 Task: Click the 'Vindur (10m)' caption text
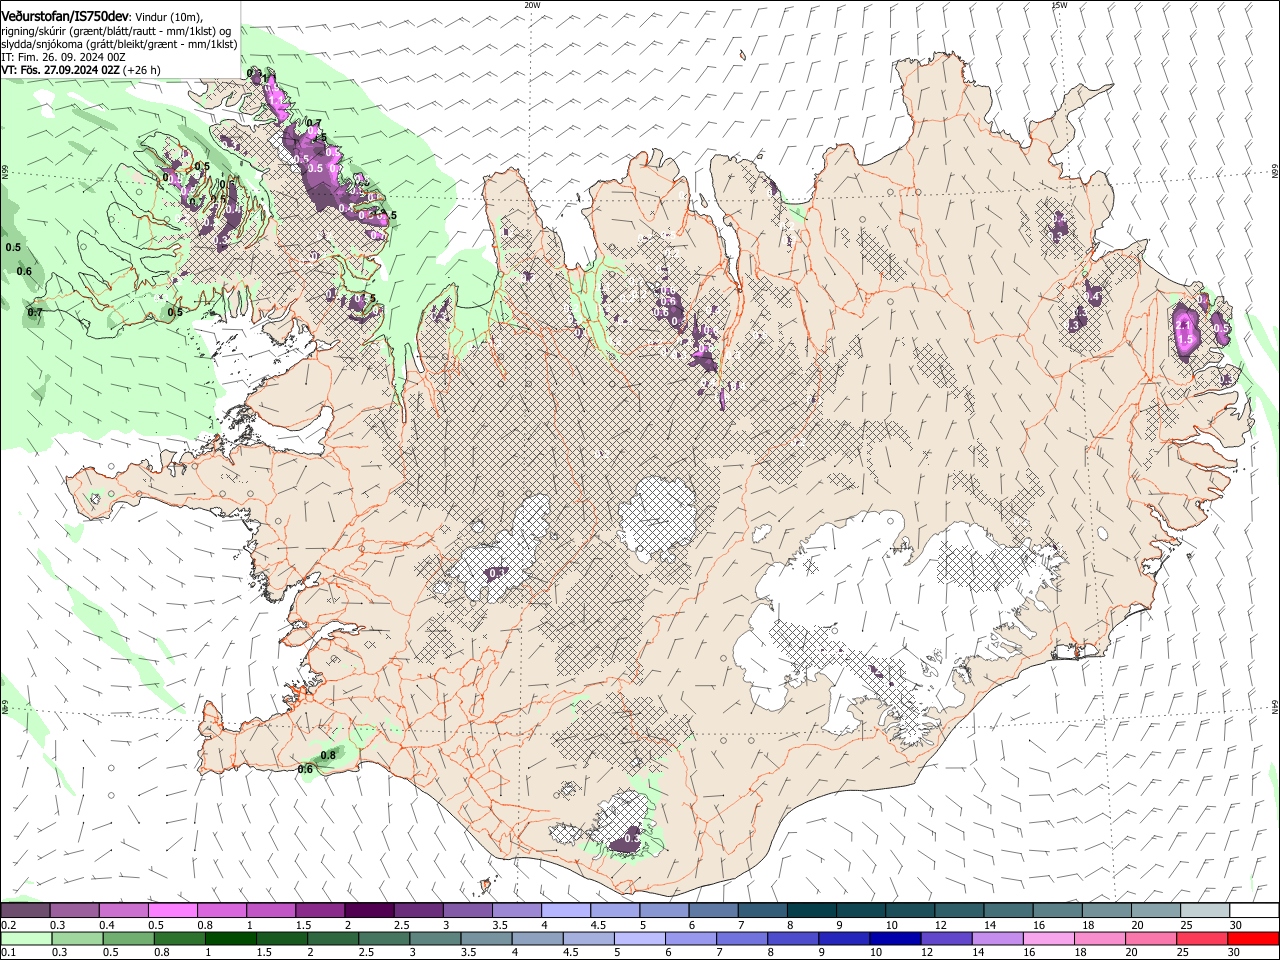[167, 15]
